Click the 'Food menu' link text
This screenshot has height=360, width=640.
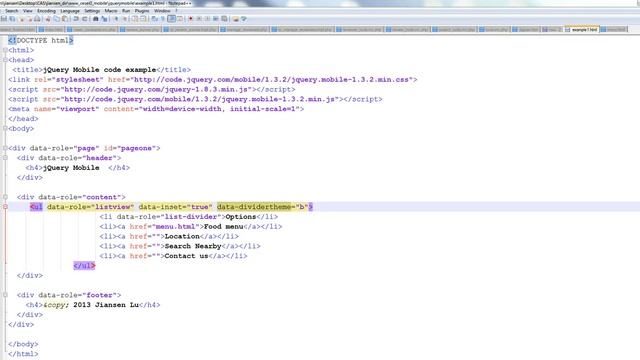click(x=223, y=227)
